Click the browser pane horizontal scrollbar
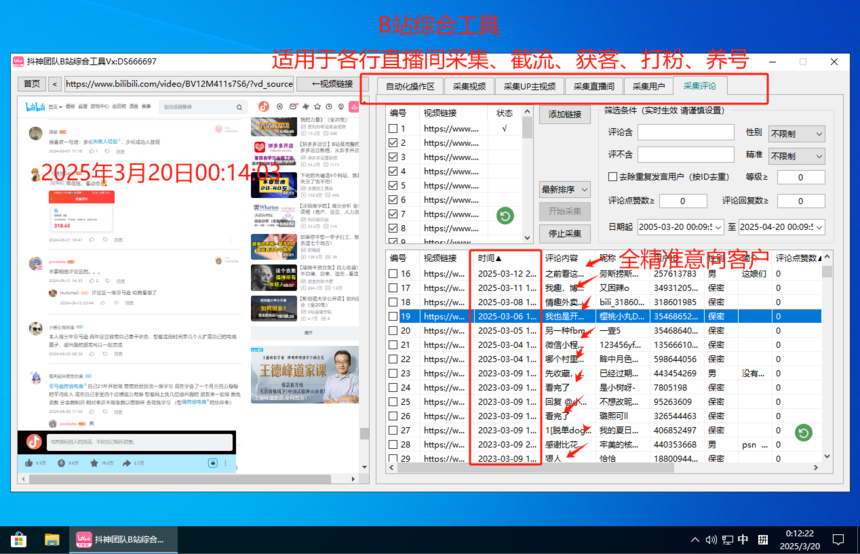 click(x=180, y=478)
